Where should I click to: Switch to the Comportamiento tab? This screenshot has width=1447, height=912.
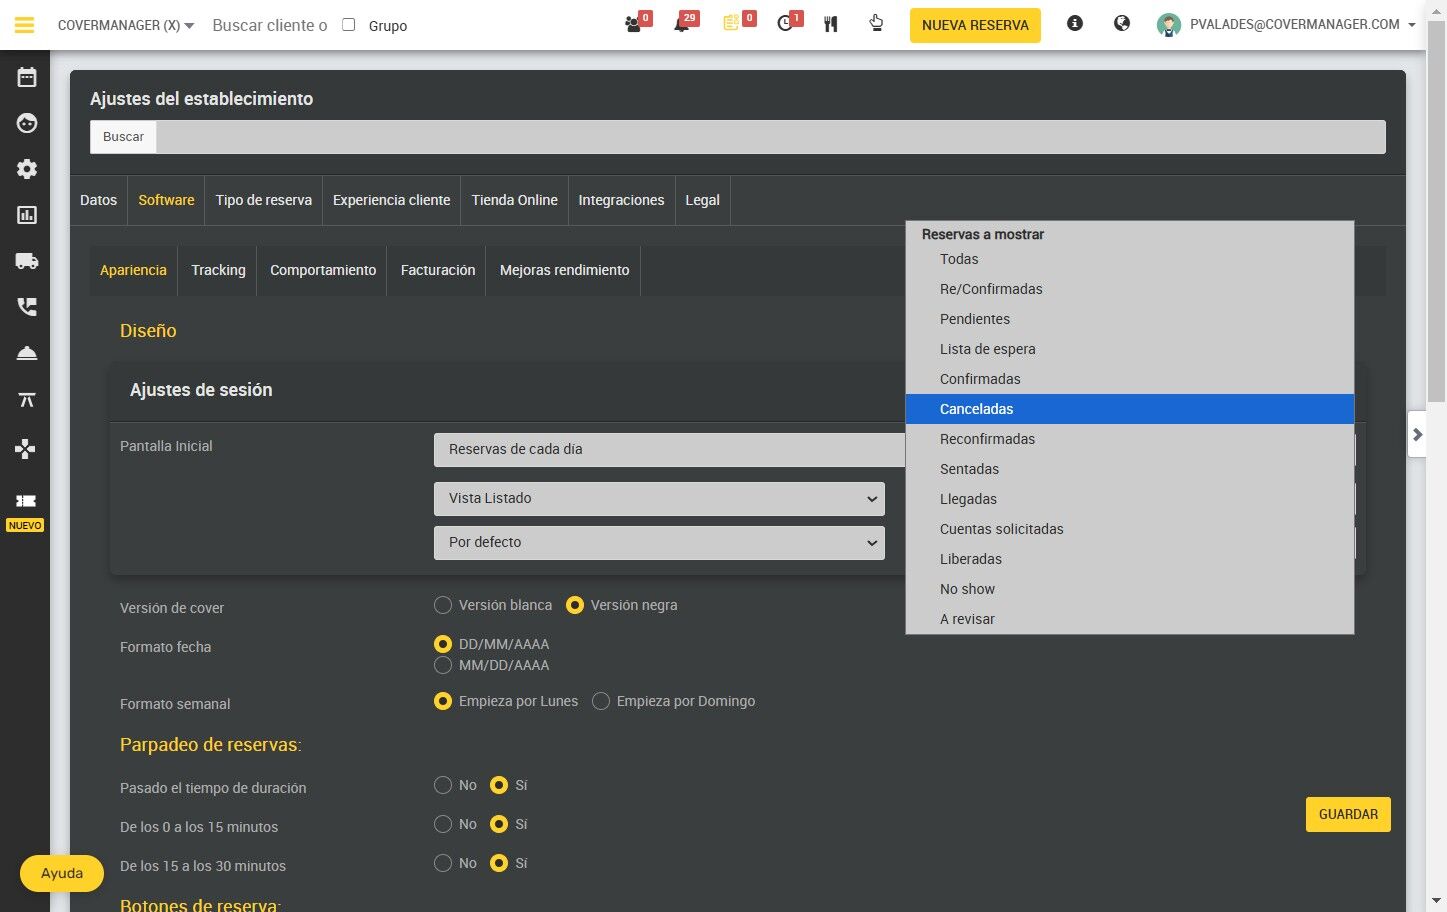coord(323,270)
